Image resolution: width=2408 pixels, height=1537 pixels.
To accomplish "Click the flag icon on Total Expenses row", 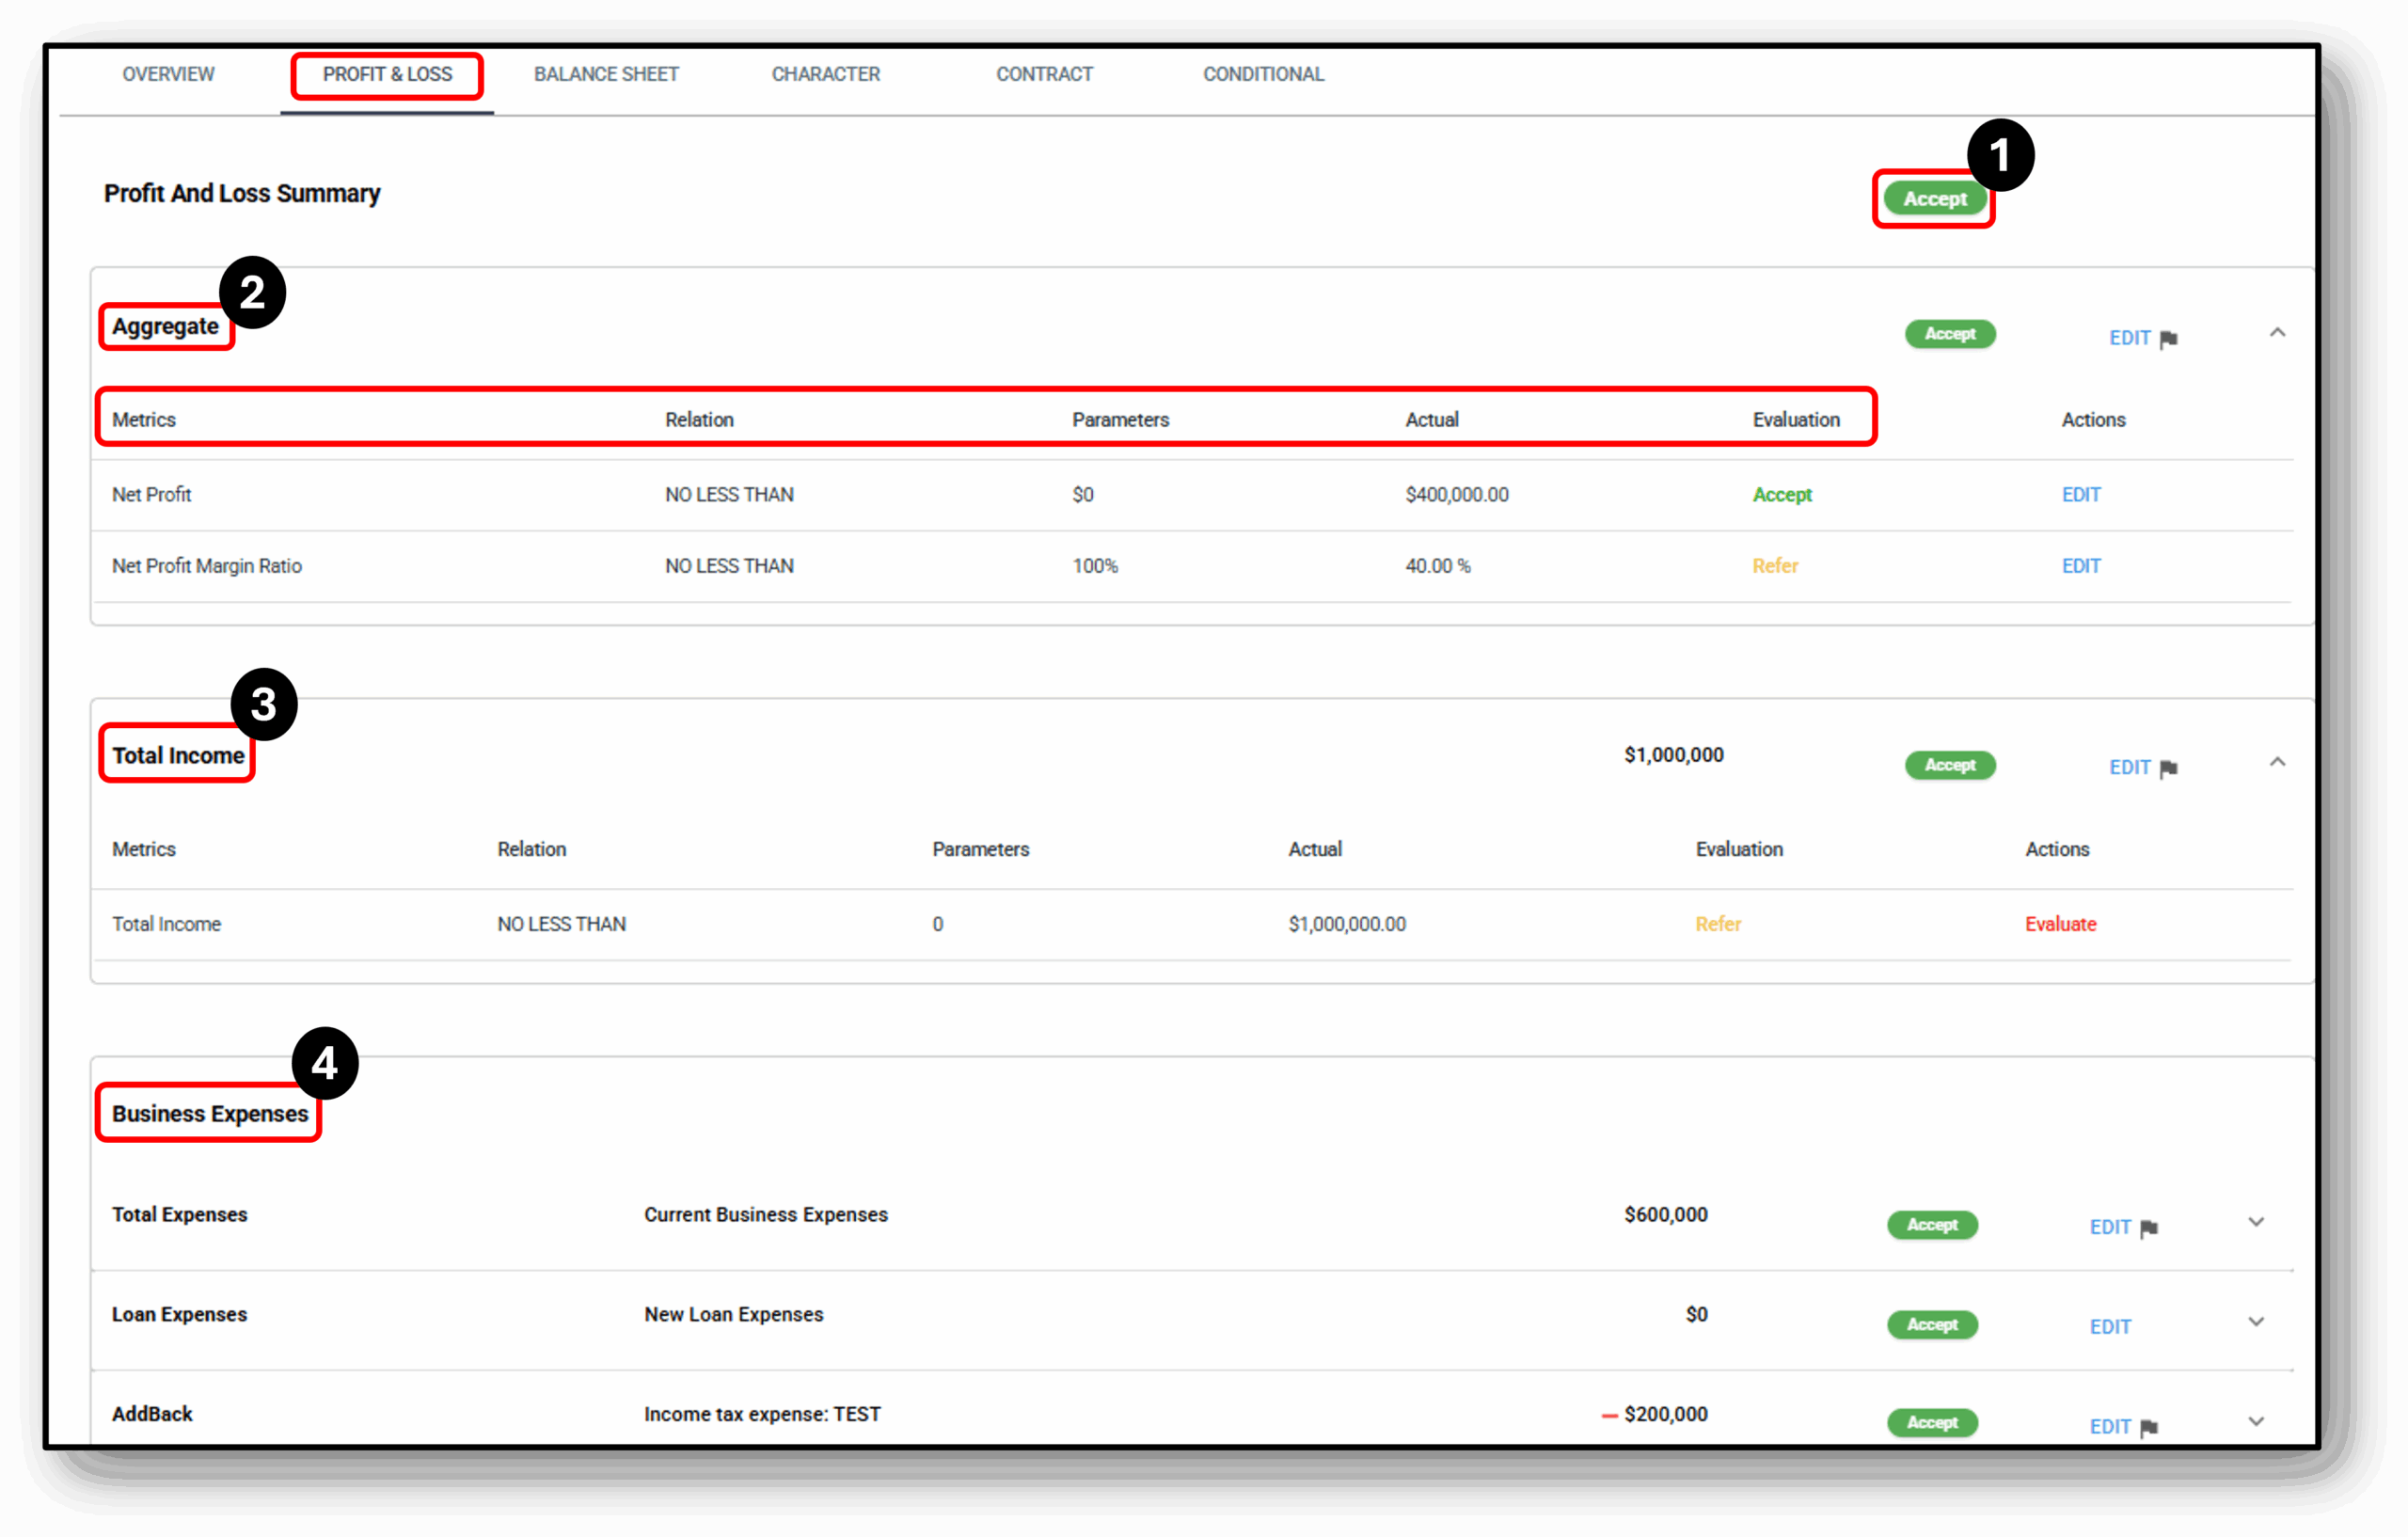I will [x=2149, y=1228].
